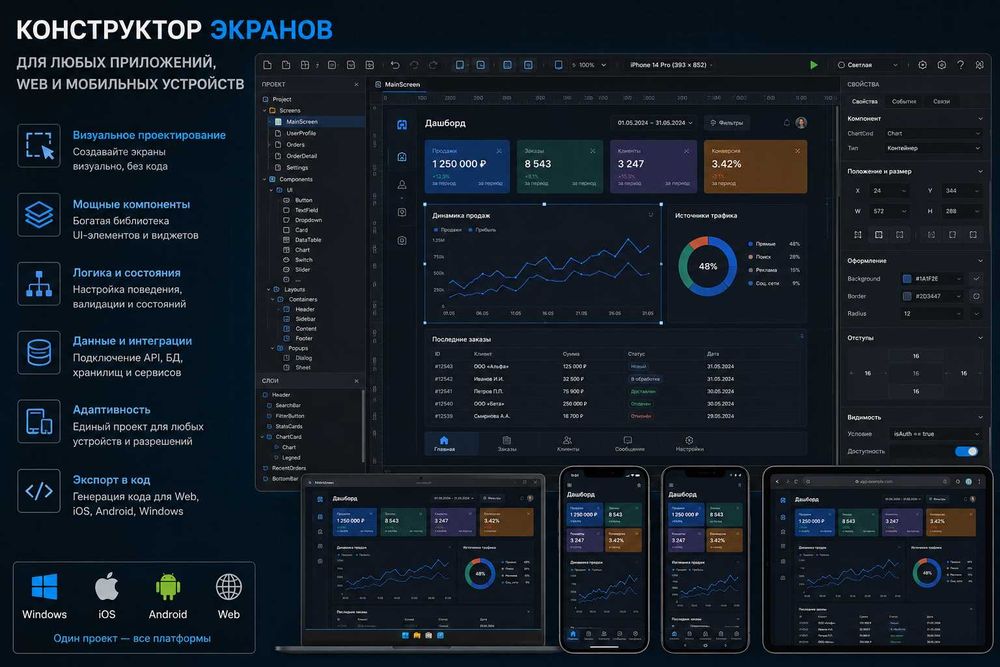Click the user avatar in Дашборд header

tap(801, 122)
